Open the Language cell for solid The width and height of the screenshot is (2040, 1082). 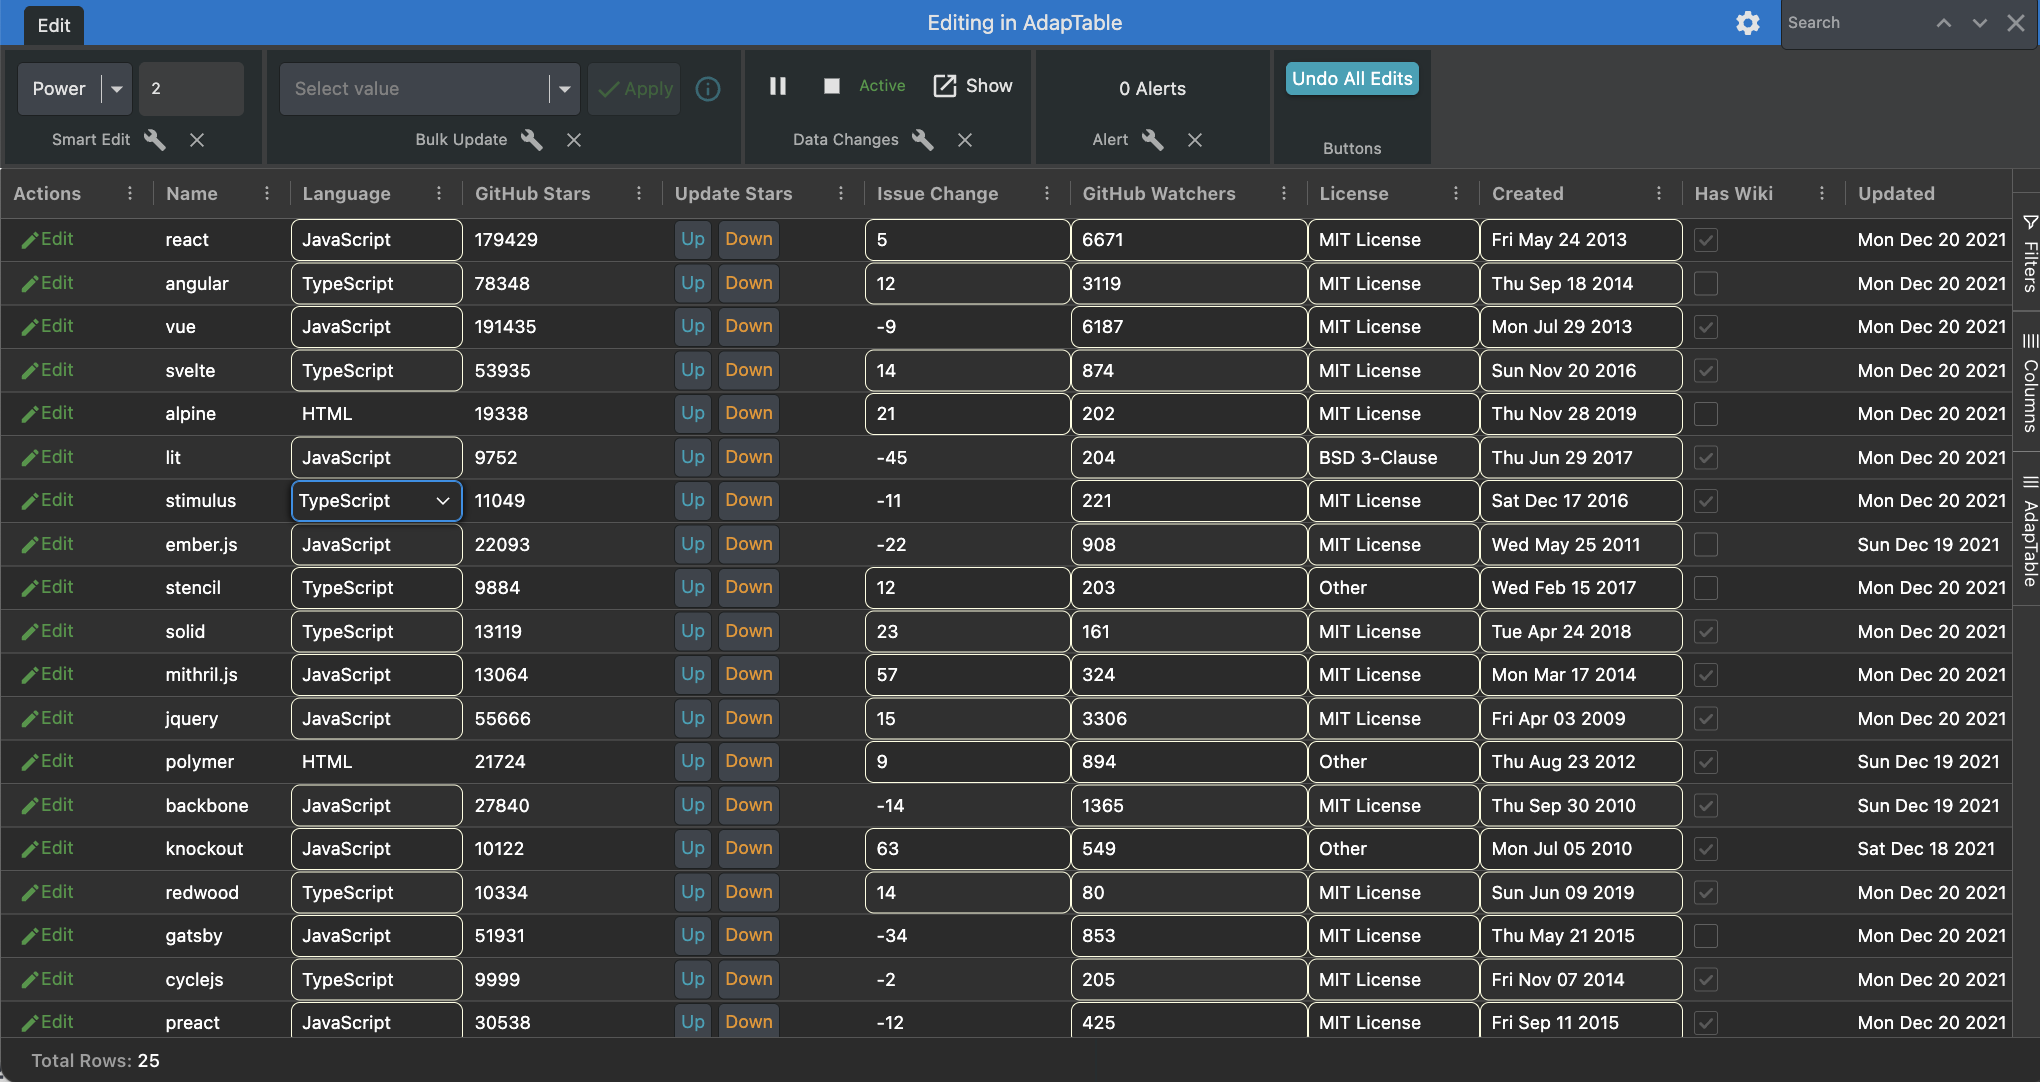tap(376, 631)
